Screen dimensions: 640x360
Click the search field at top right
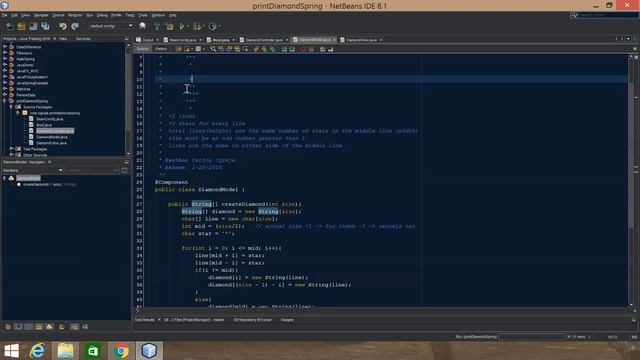[x=608, y=15]
